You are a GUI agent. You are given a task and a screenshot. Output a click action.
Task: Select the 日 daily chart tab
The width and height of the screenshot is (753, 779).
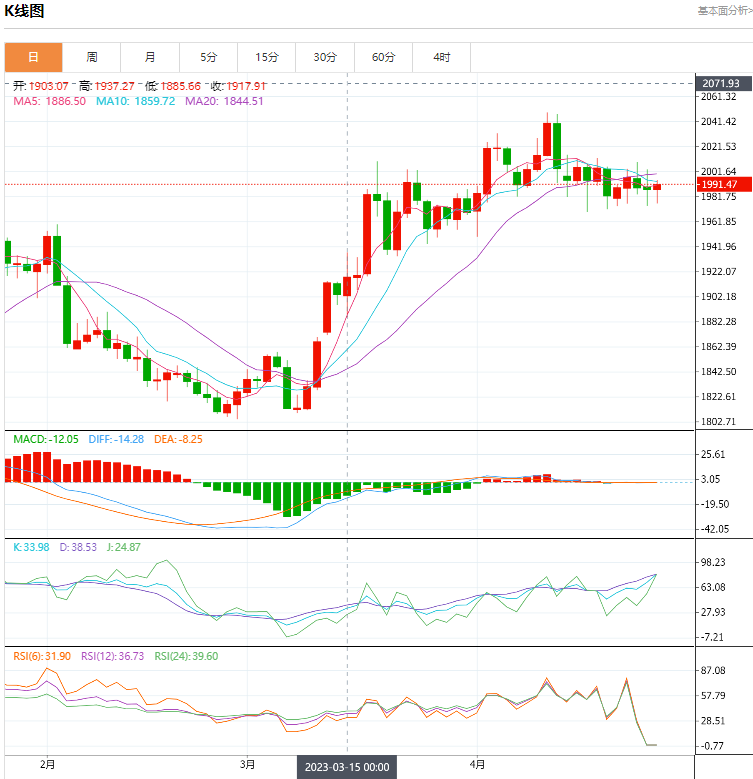tap(33, 57)
